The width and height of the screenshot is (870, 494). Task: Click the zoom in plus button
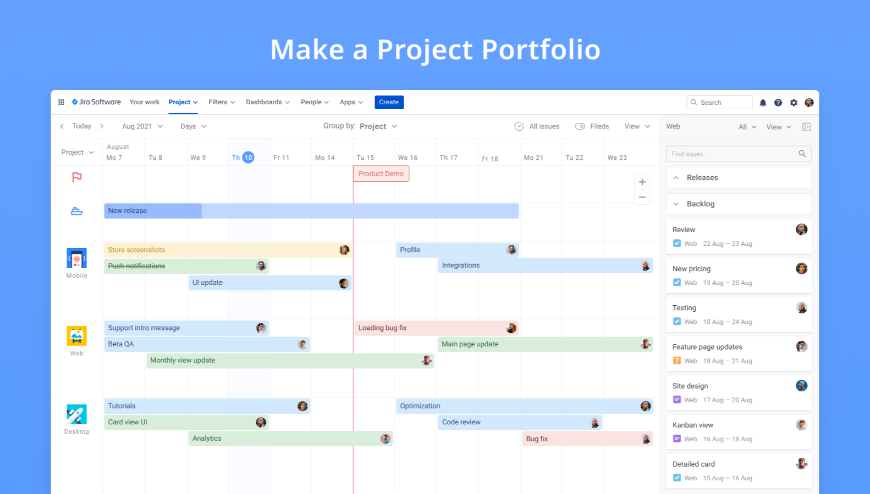tap(642, 182)
